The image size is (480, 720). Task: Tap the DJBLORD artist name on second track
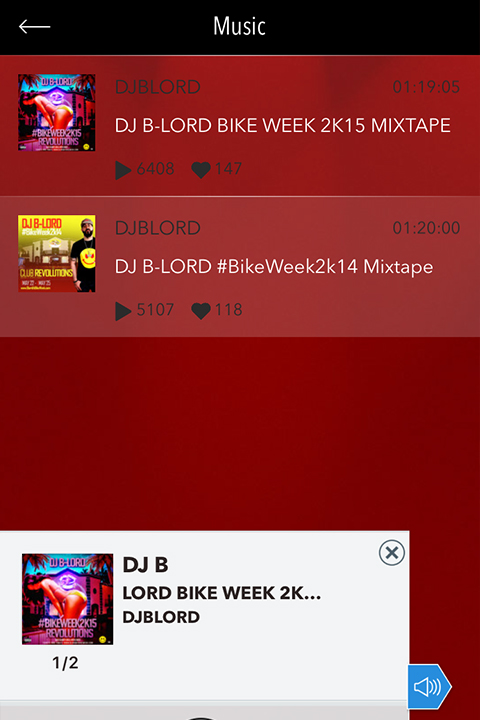click(x=158, y=228)
